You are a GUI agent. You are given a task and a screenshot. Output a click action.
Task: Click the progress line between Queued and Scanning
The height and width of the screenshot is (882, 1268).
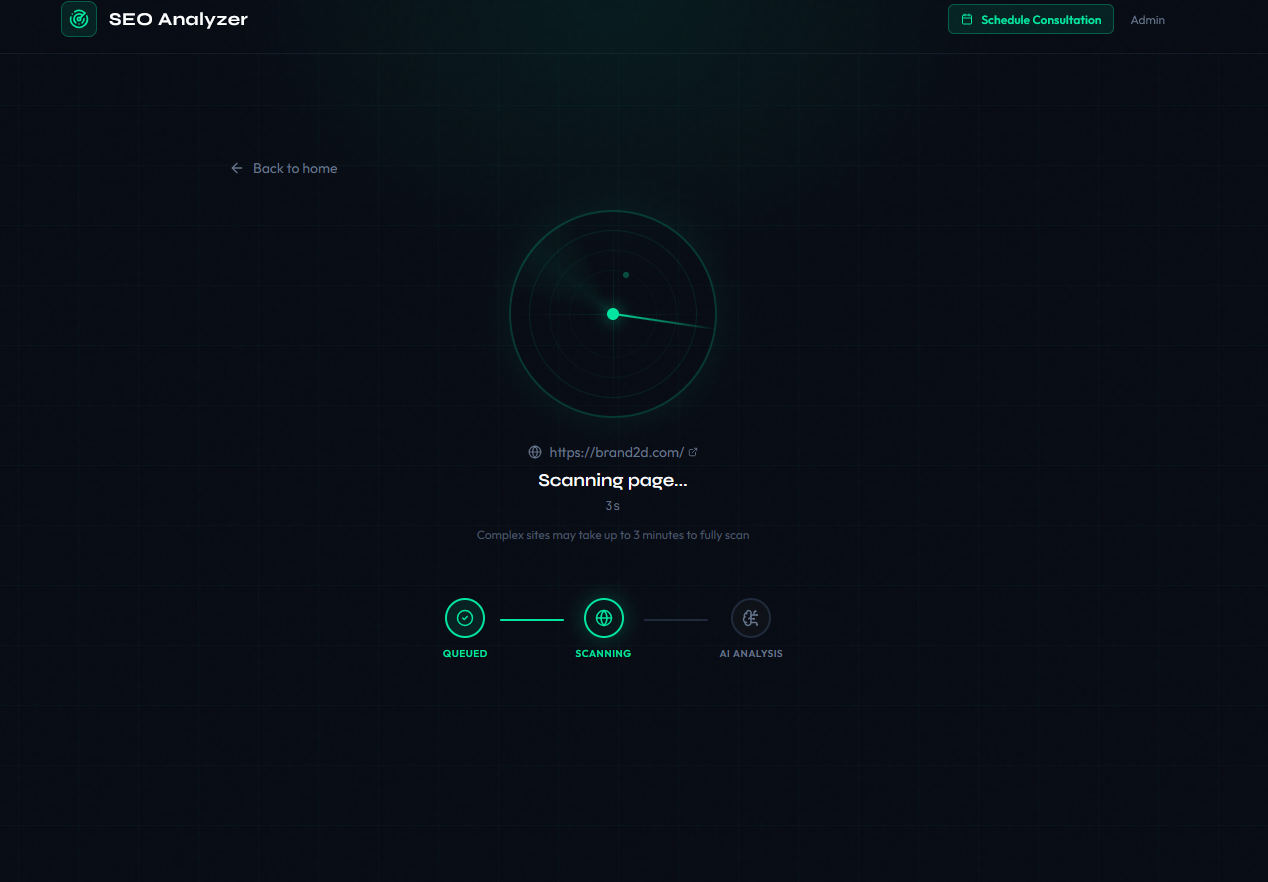532,618
